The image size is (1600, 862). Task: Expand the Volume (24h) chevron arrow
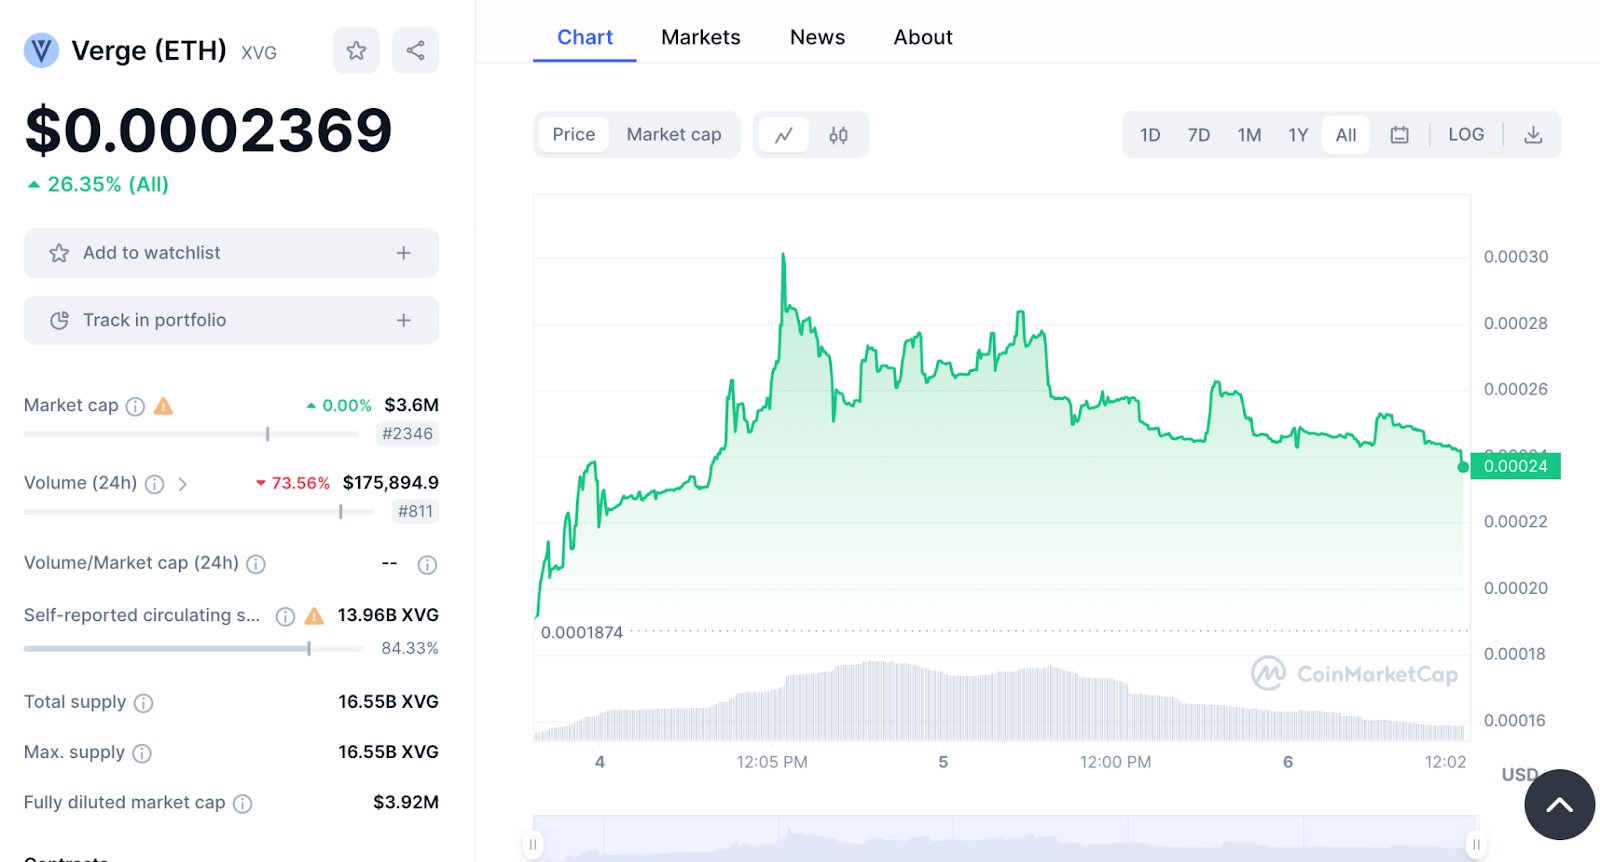(182, 484)
